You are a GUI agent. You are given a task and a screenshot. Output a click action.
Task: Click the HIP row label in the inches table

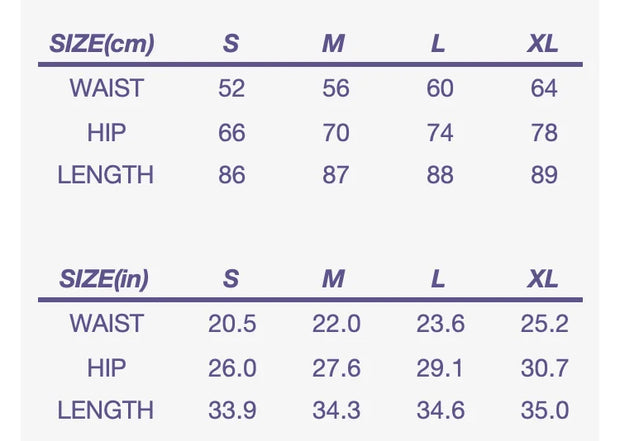pos(106,367)
